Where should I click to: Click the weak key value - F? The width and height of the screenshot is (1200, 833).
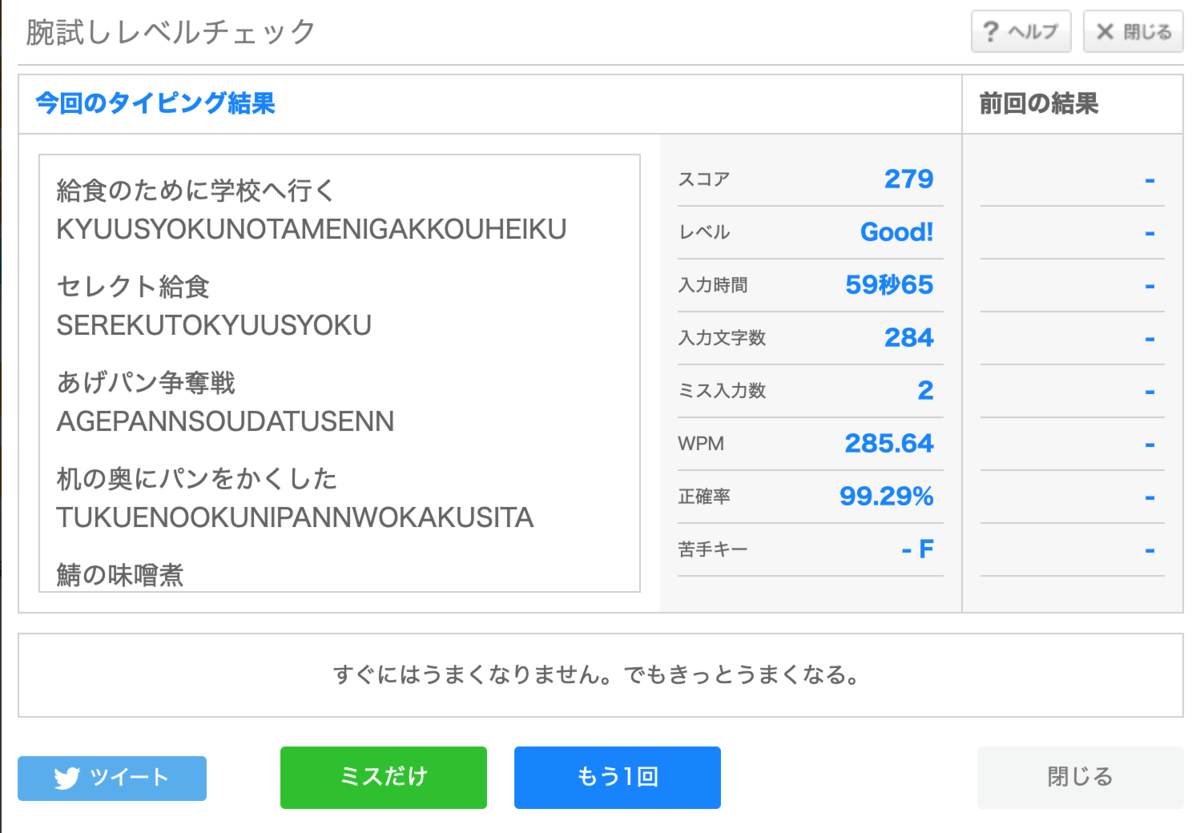(x=917, y=549)
